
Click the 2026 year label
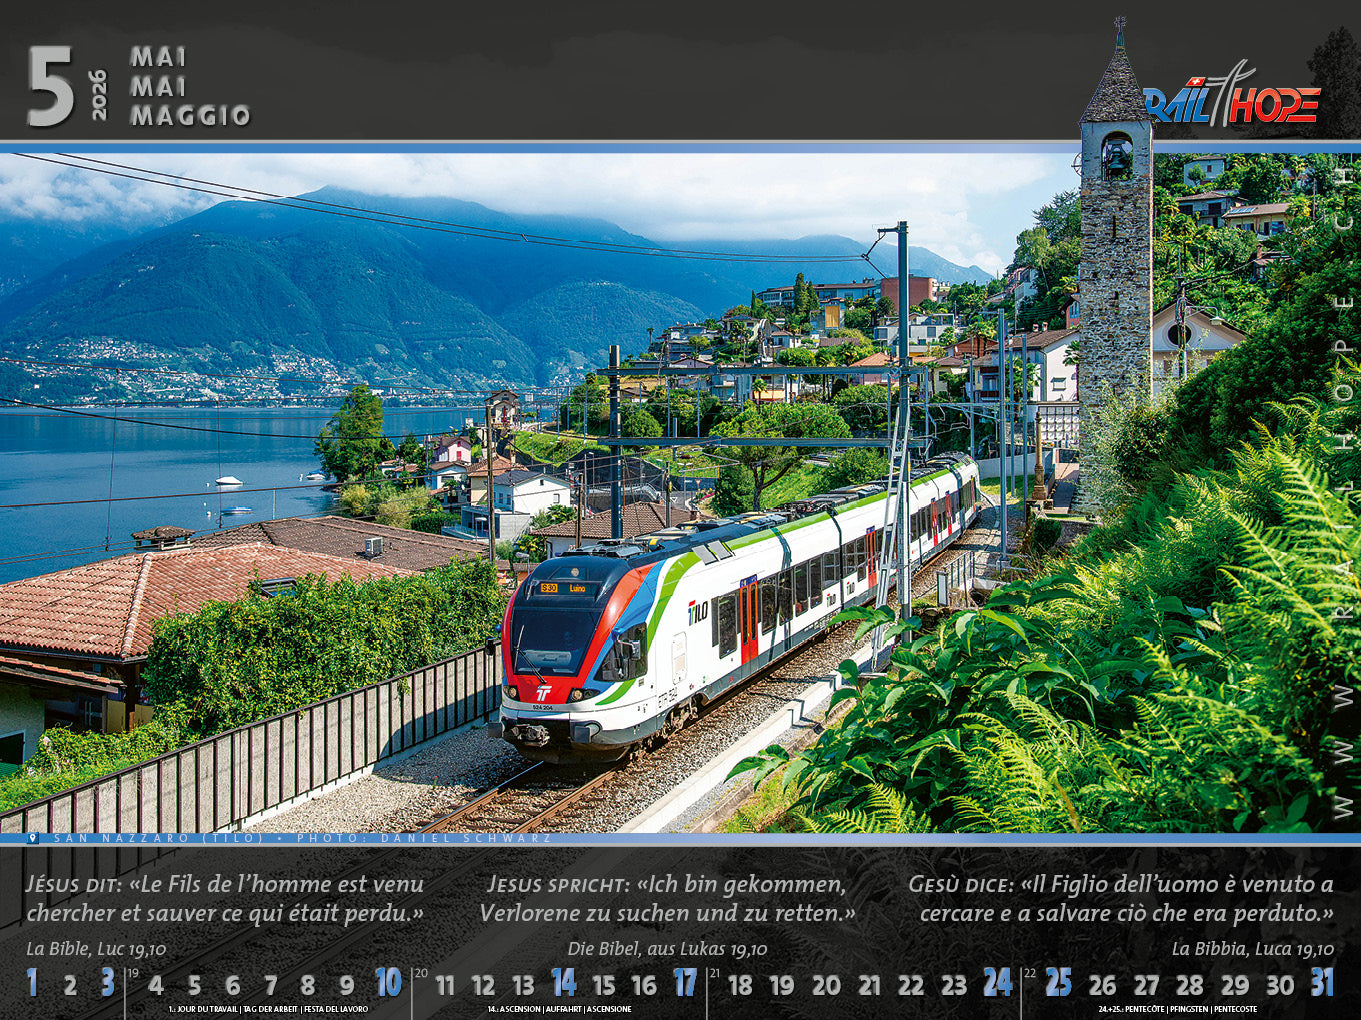98,95
